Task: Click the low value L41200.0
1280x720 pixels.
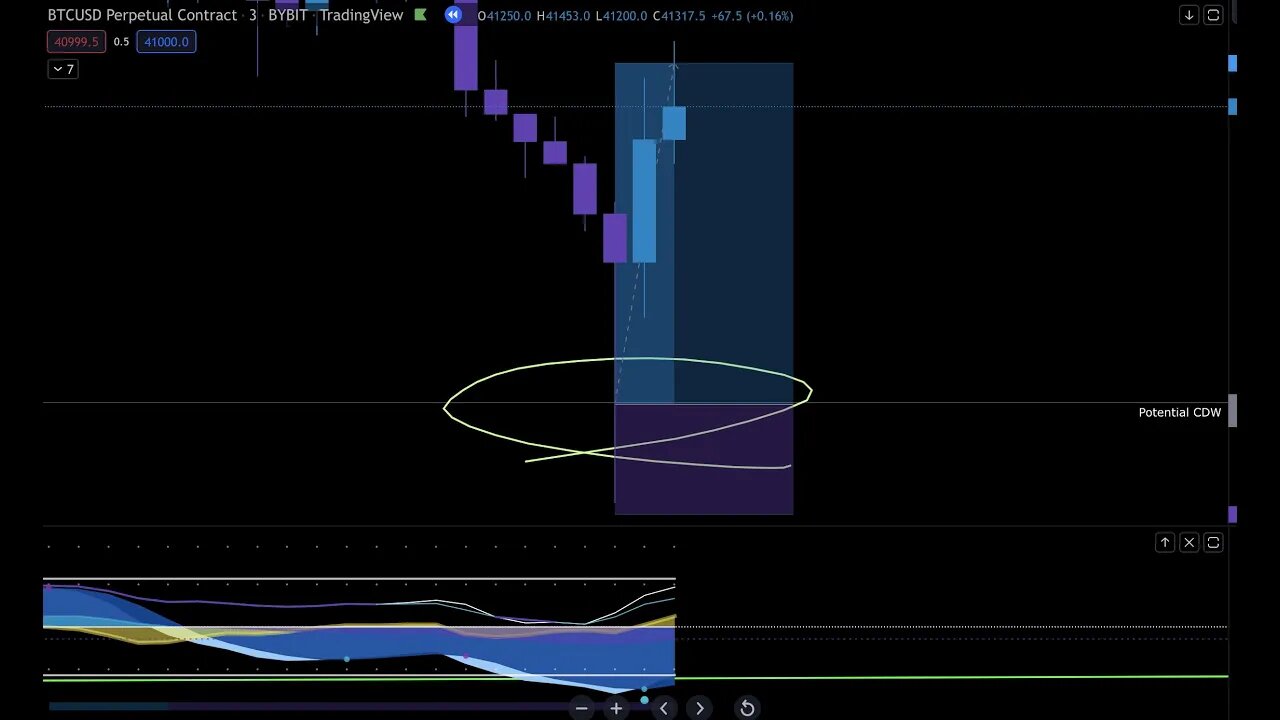Action: click(621, 16)
